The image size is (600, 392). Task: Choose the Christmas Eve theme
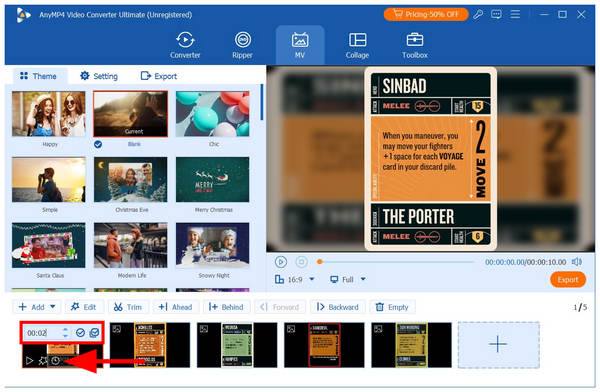(x=130, y=180)
